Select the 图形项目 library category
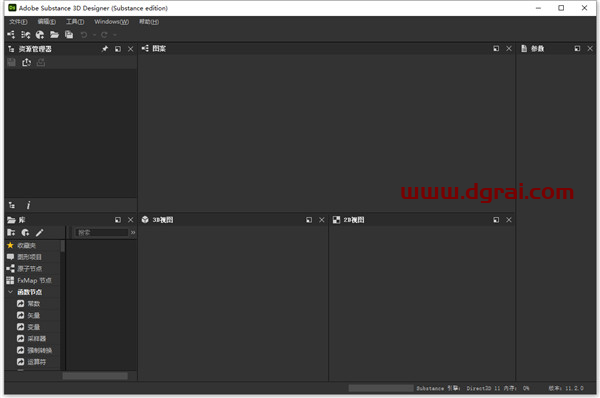Viewport: 600px width, 398px height. coord(29,257)
